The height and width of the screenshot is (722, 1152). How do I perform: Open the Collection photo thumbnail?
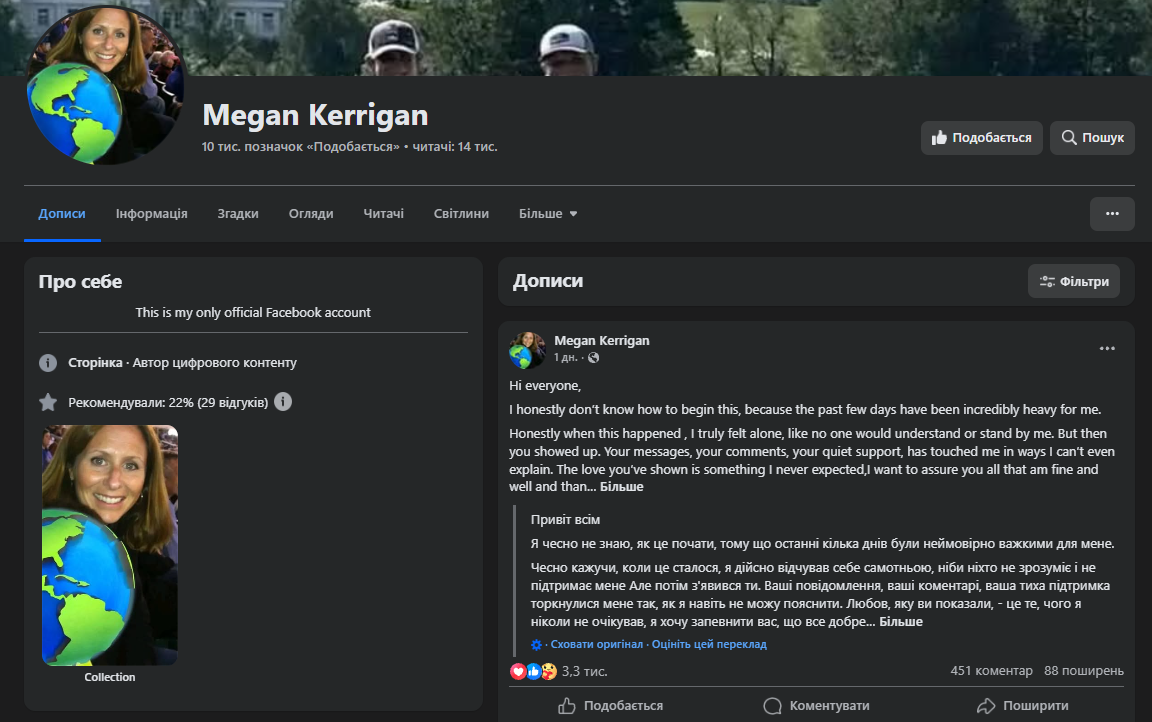110,545
